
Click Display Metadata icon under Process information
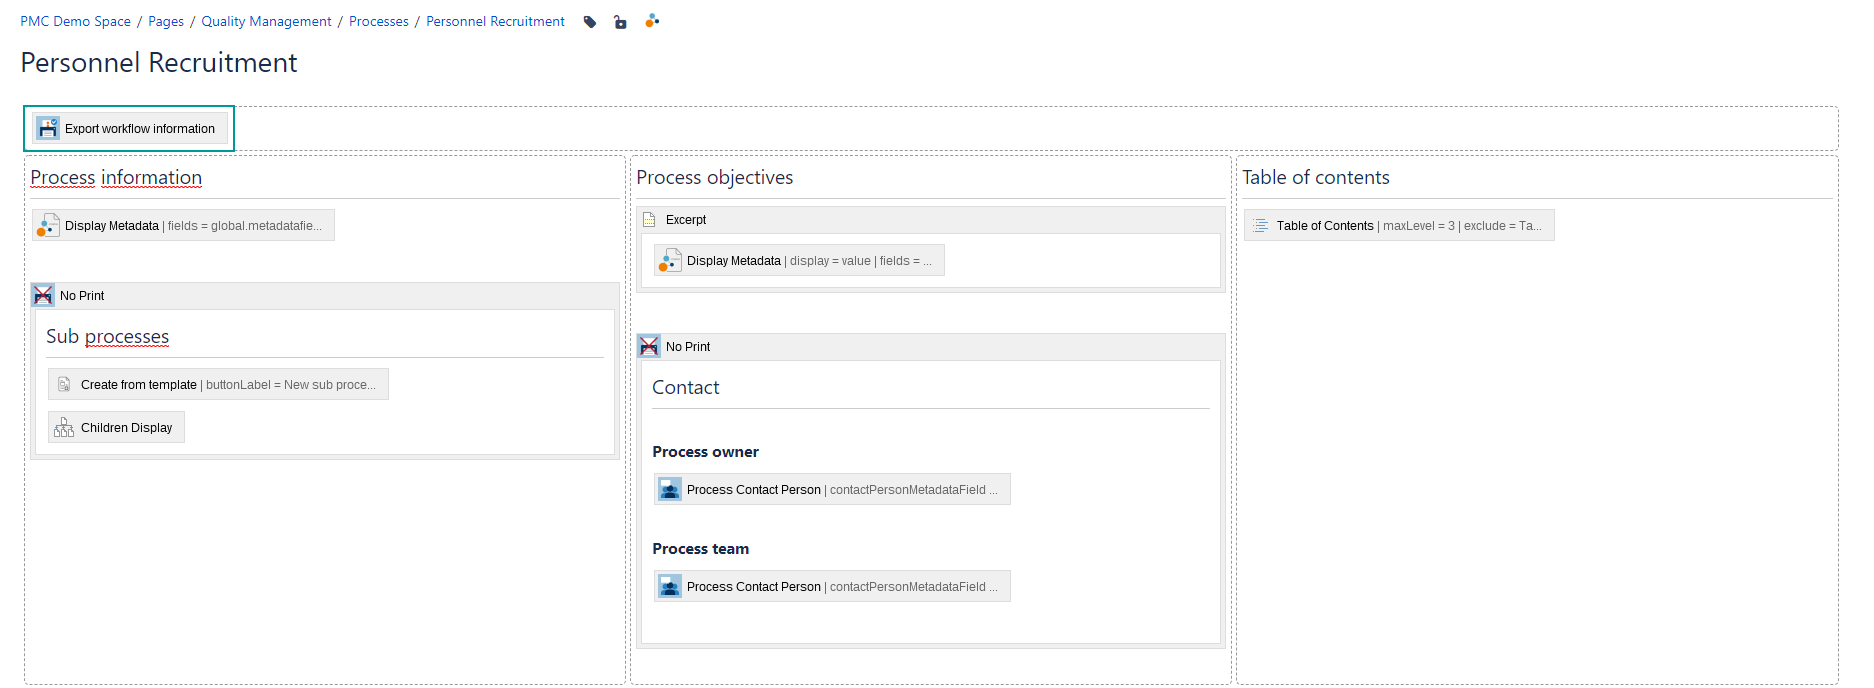point(47,225)
